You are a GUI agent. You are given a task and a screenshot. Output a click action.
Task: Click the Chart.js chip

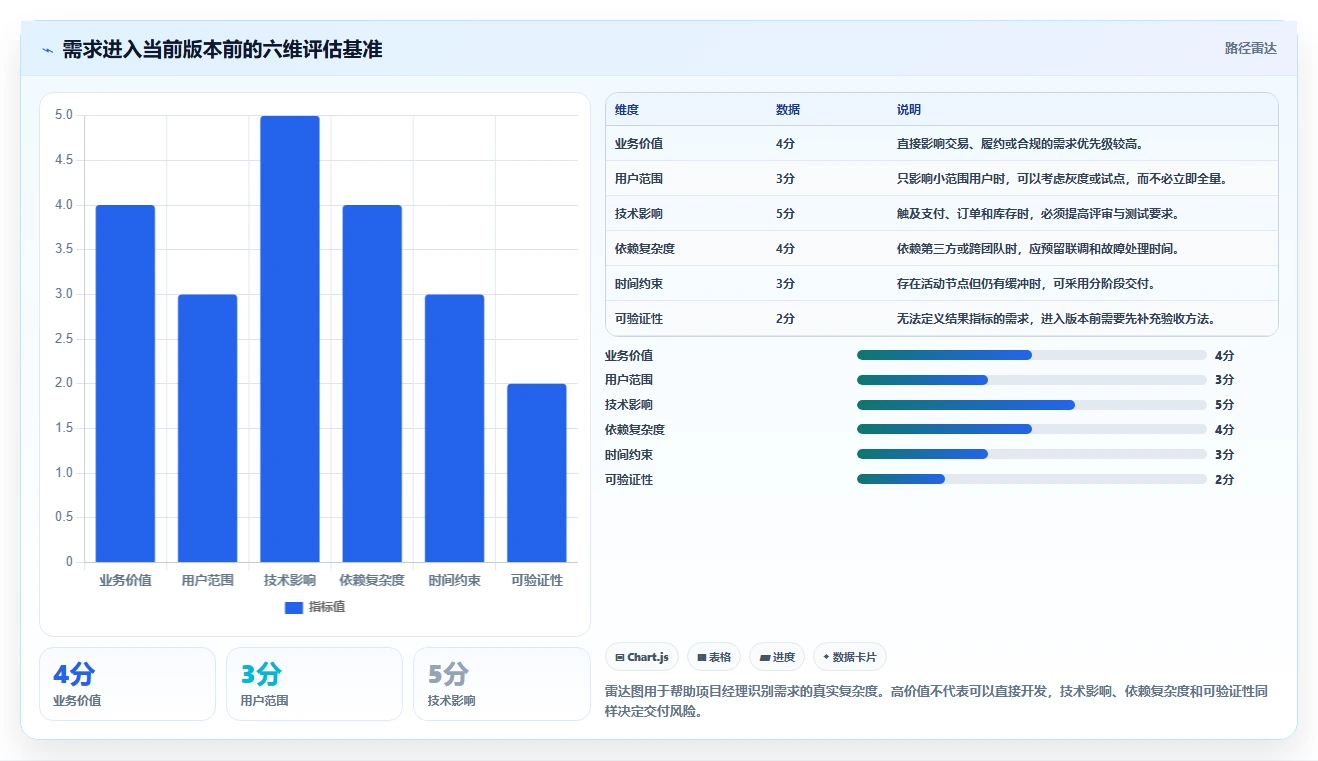click(x=642, y=657)
